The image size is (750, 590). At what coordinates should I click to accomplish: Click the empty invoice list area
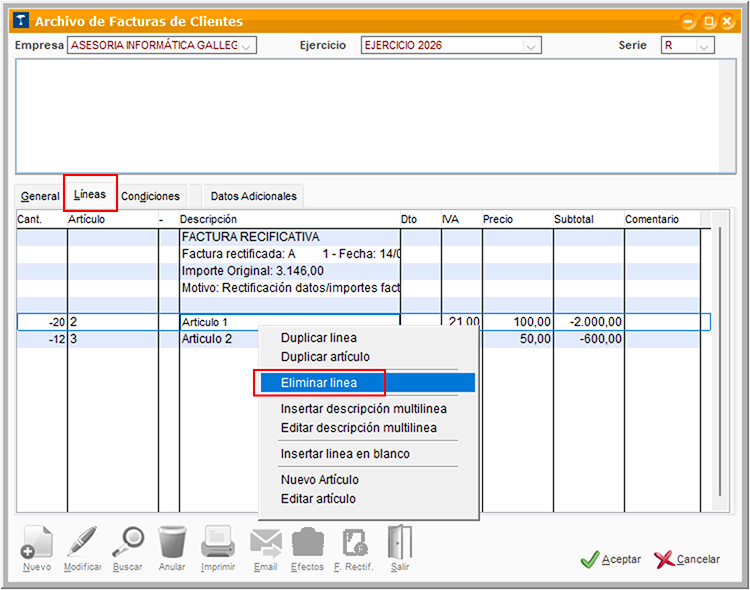[x=368, y=116]
